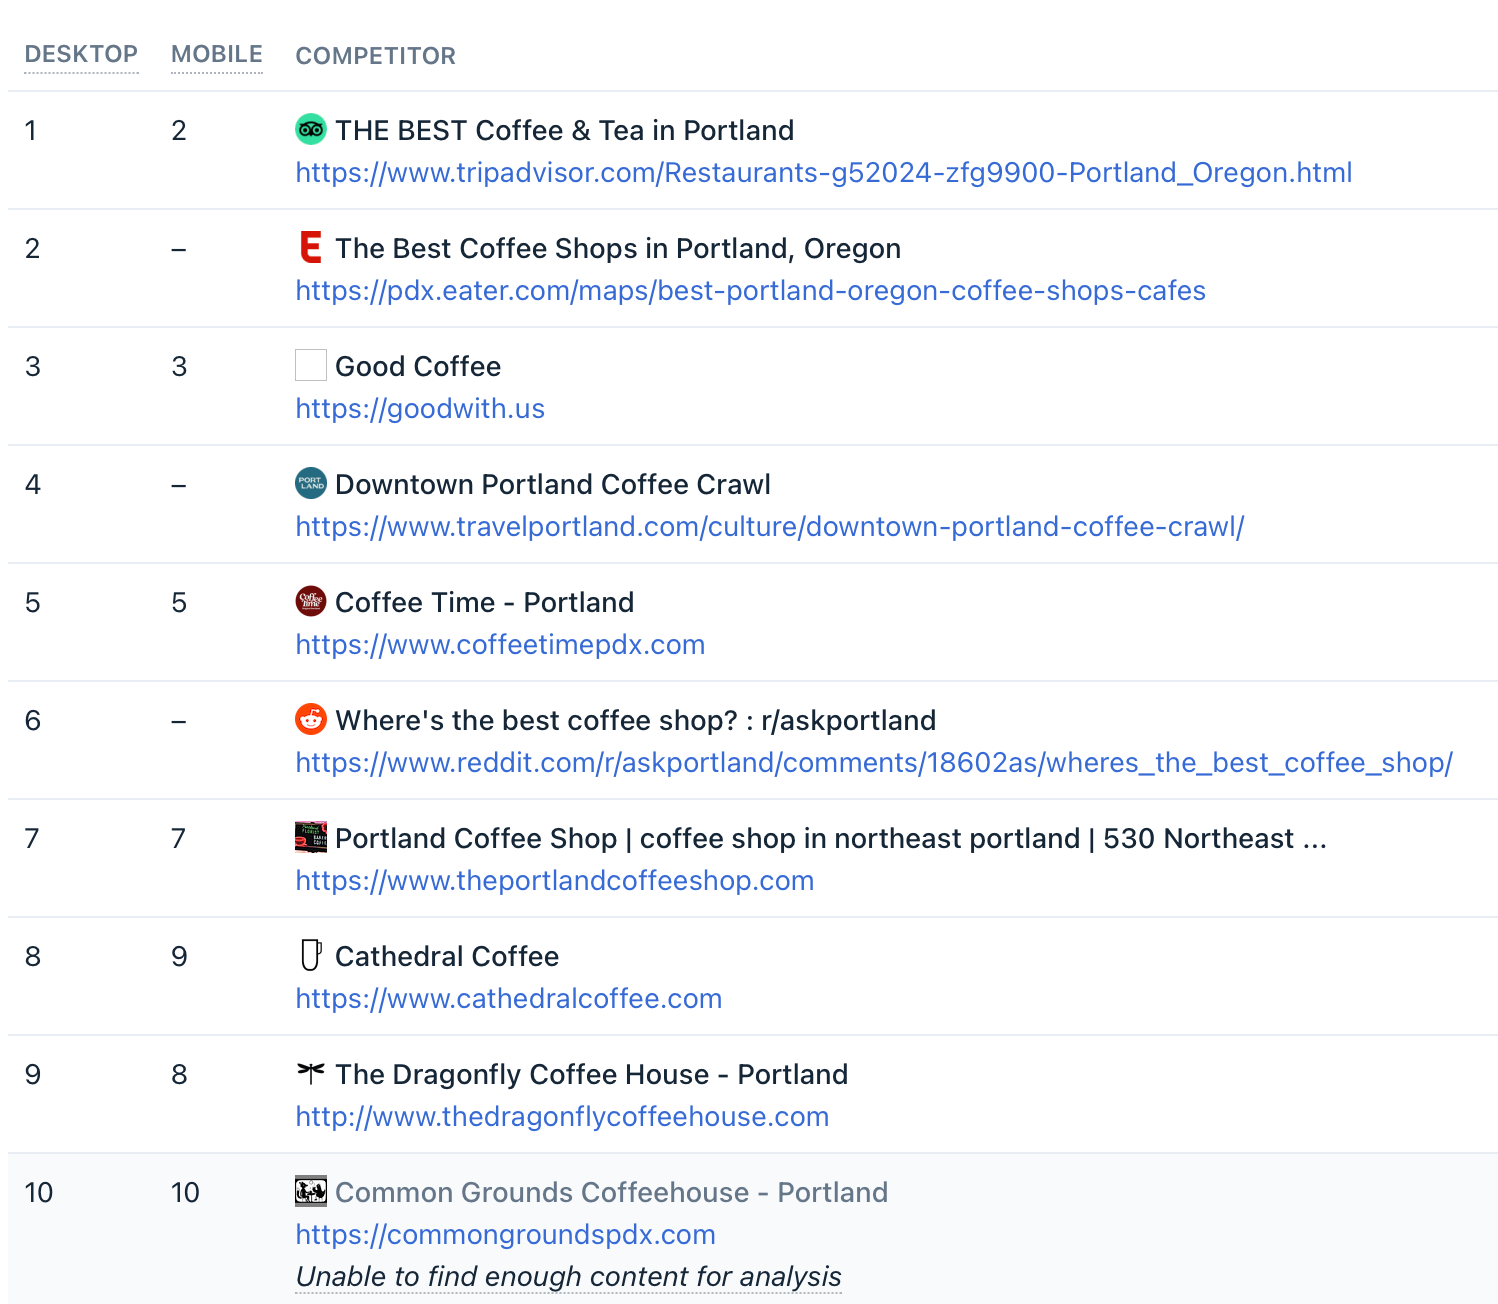This screenshot has height=1304, width=1498.
Task: Open the reddit.com askportland thread link
Action: (x=873, y=763)
